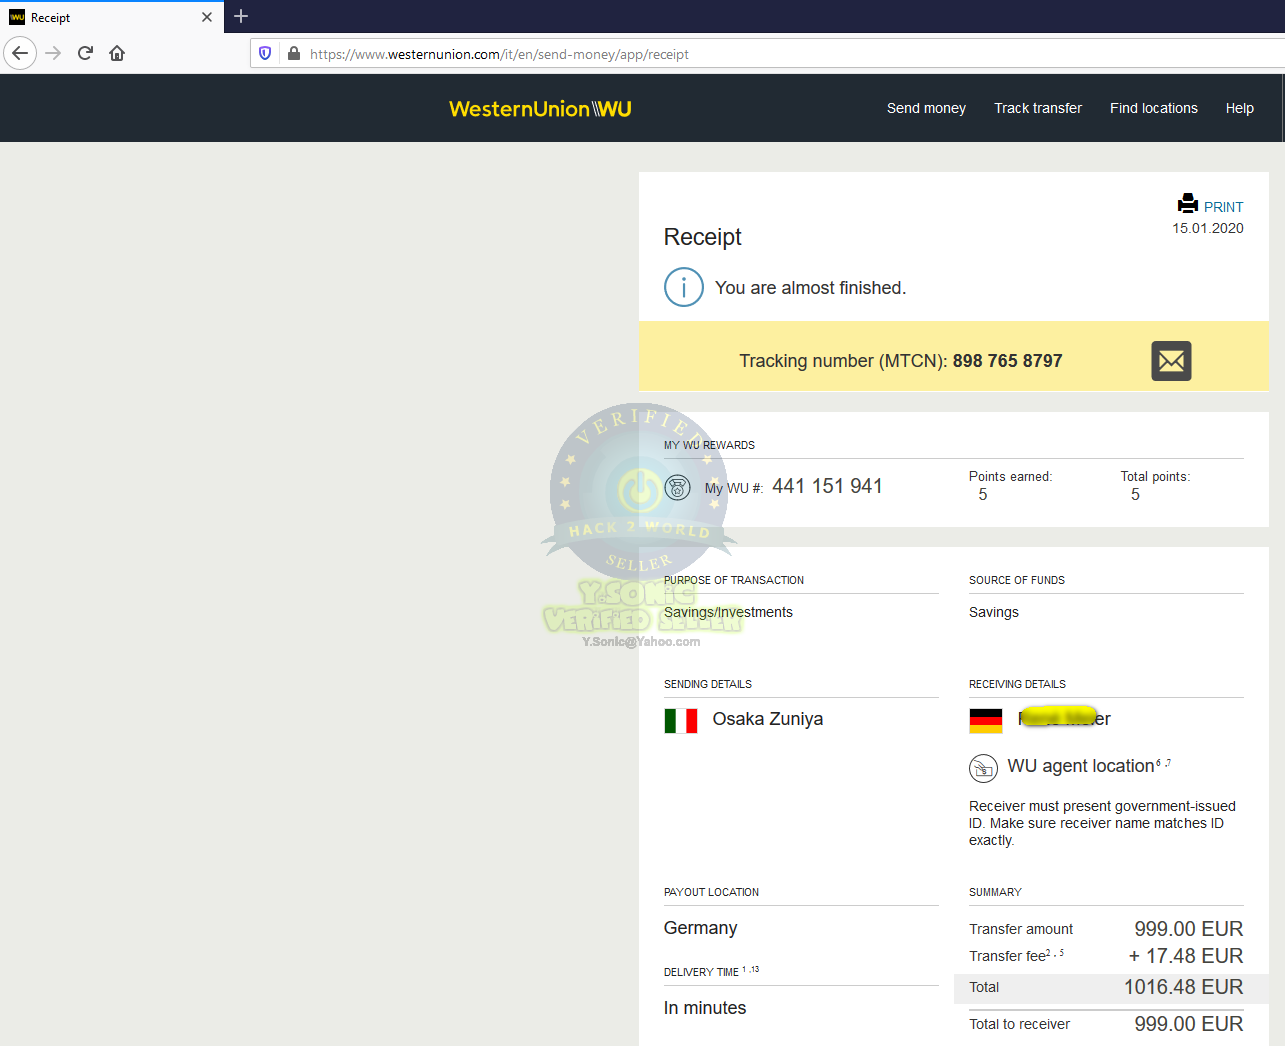The image size is (1285, 1046).
Task: Click the My WU rewards medal icon
Action: (x=678, y=487)
